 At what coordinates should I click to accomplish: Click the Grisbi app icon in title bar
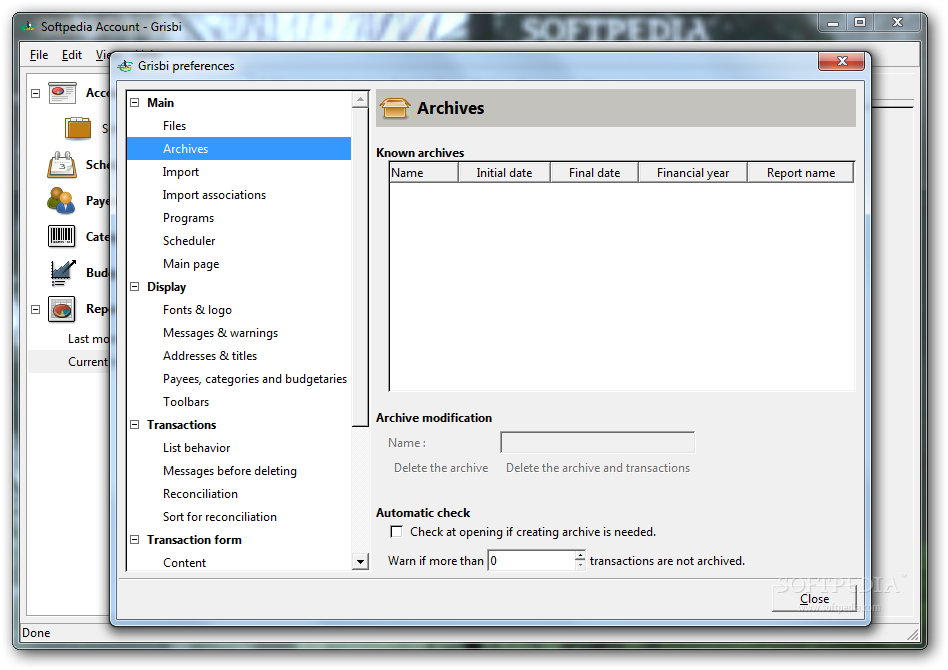pos(28,27)
